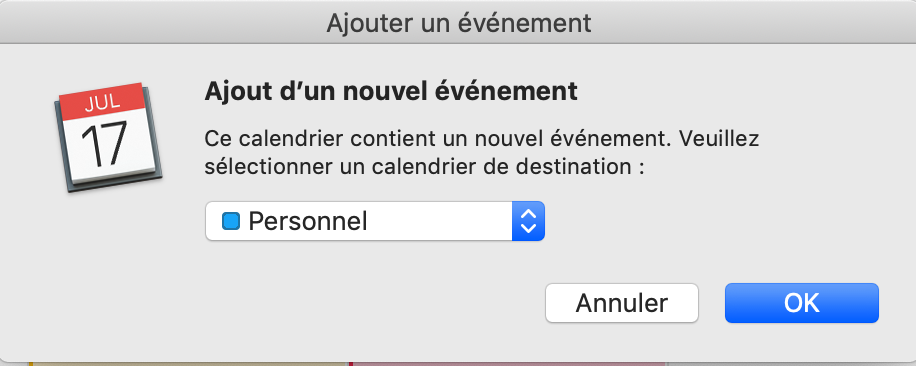The image size is (916, 366).
Task: Confirm with the OK button
Action: tap(802, 303)
